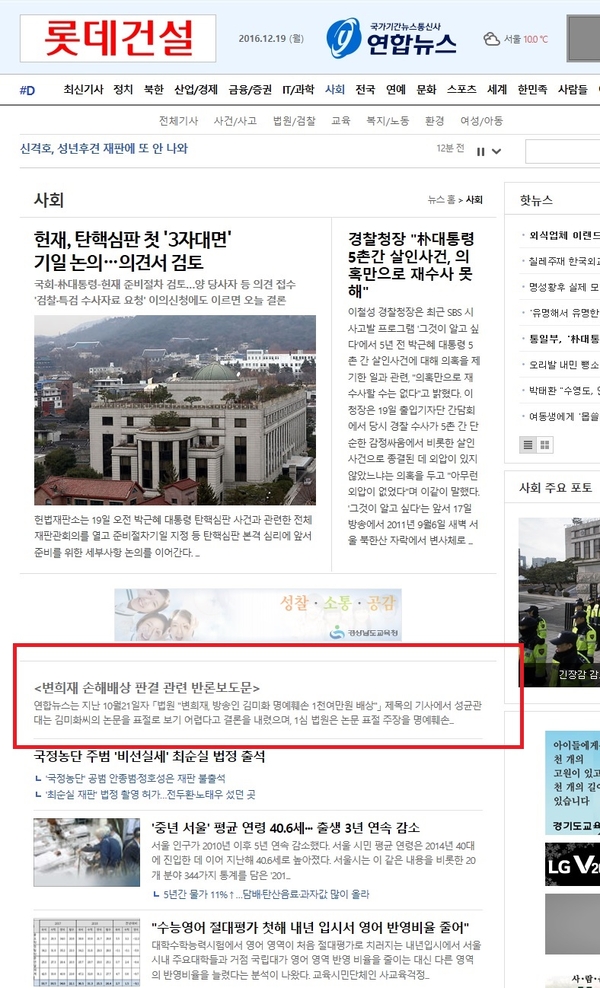Viewport: 600px width, 988px height.
Task: Go to 세계 section
Action: (497, 89)
